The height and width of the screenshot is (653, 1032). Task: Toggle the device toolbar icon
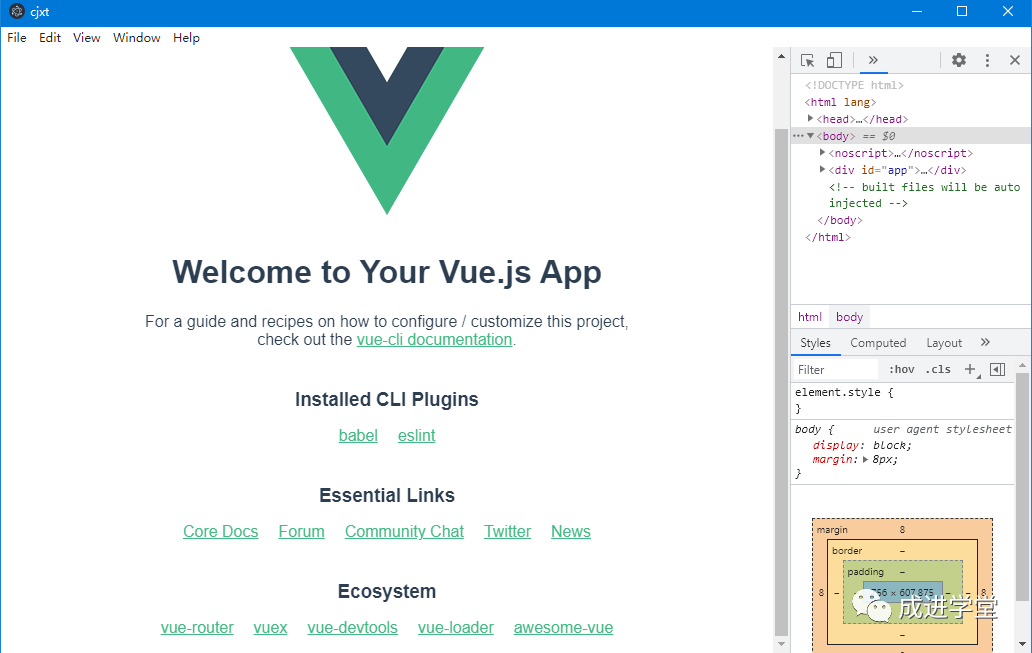click(834, 61)
